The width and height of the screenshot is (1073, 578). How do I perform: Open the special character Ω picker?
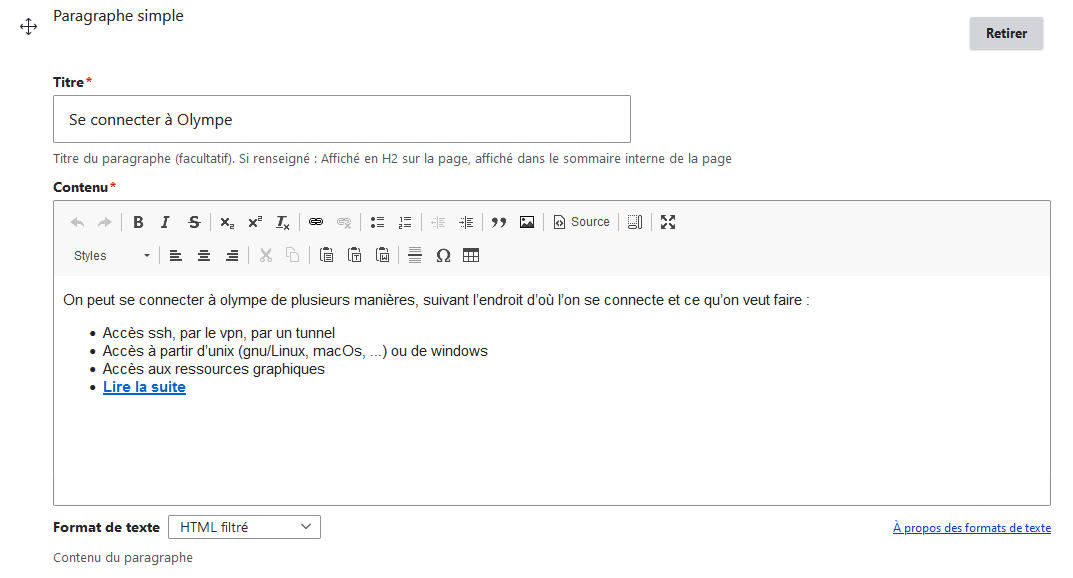443,255
